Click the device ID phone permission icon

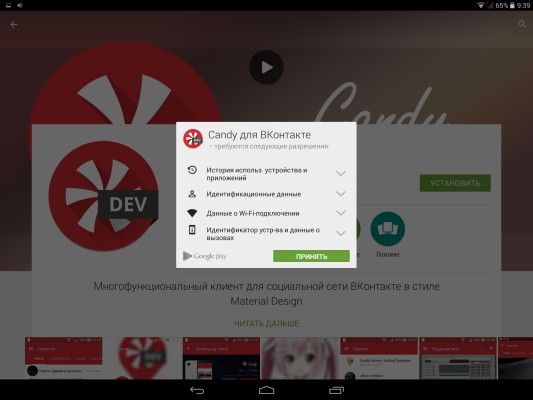tap(192, 230)
